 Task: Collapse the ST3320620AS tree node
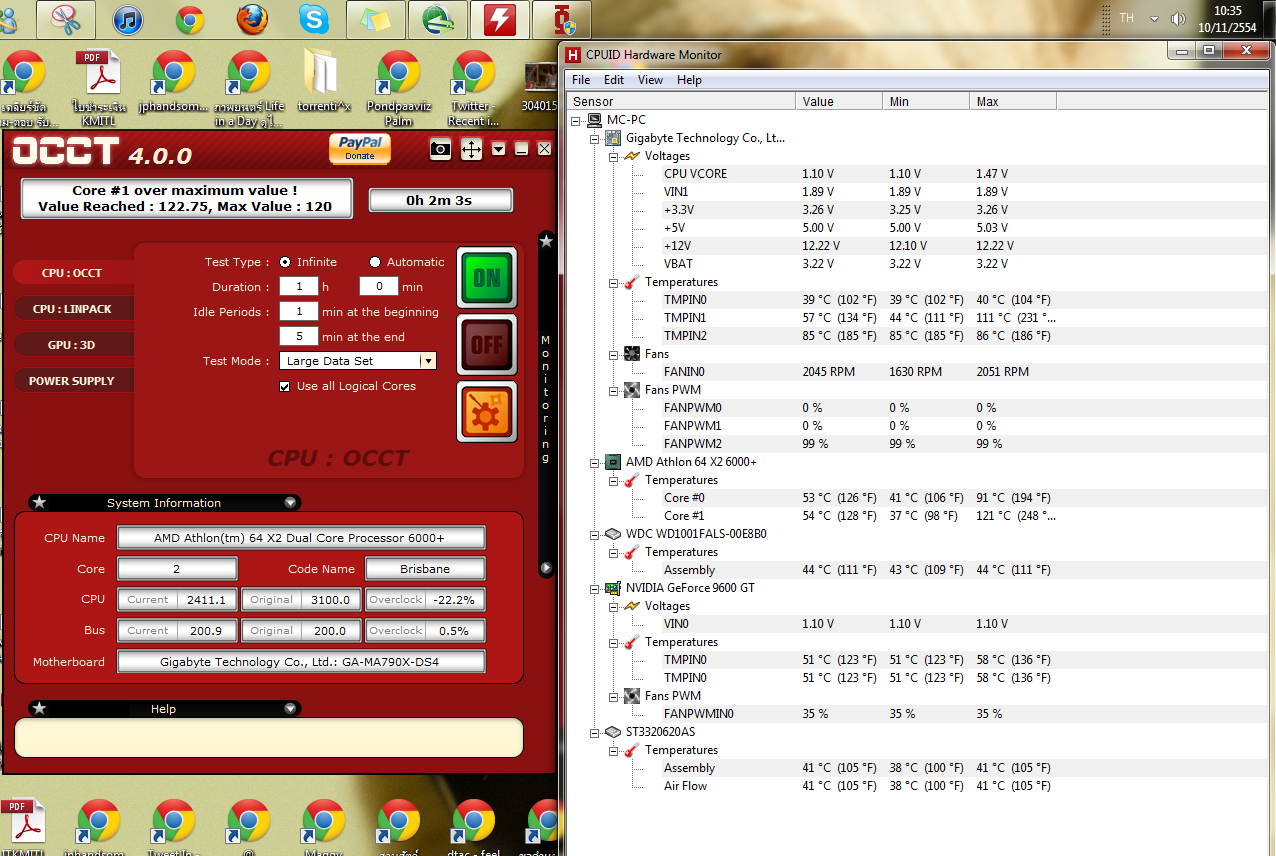point(595,732)
